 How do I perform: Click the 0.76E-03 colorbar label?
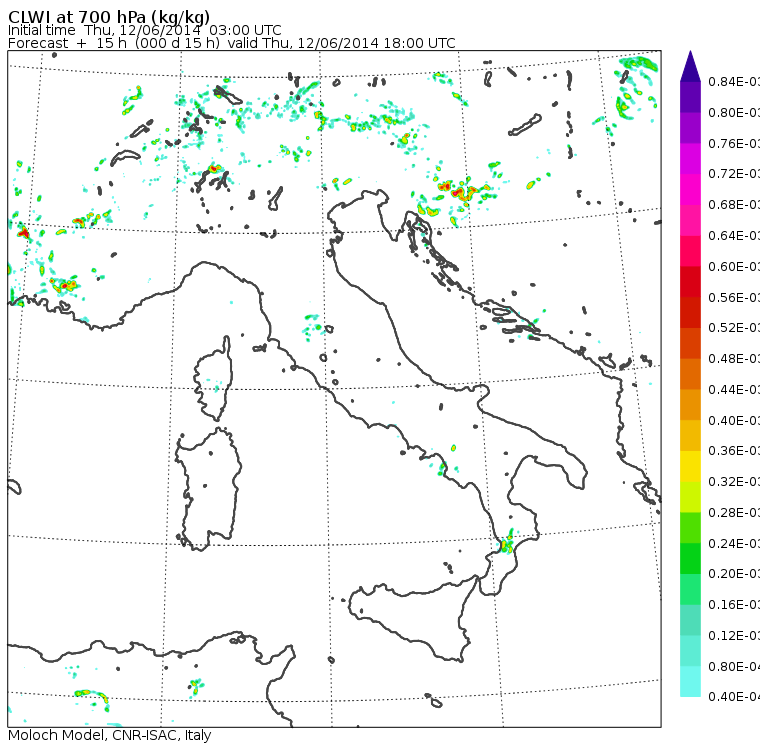[734, 143]
